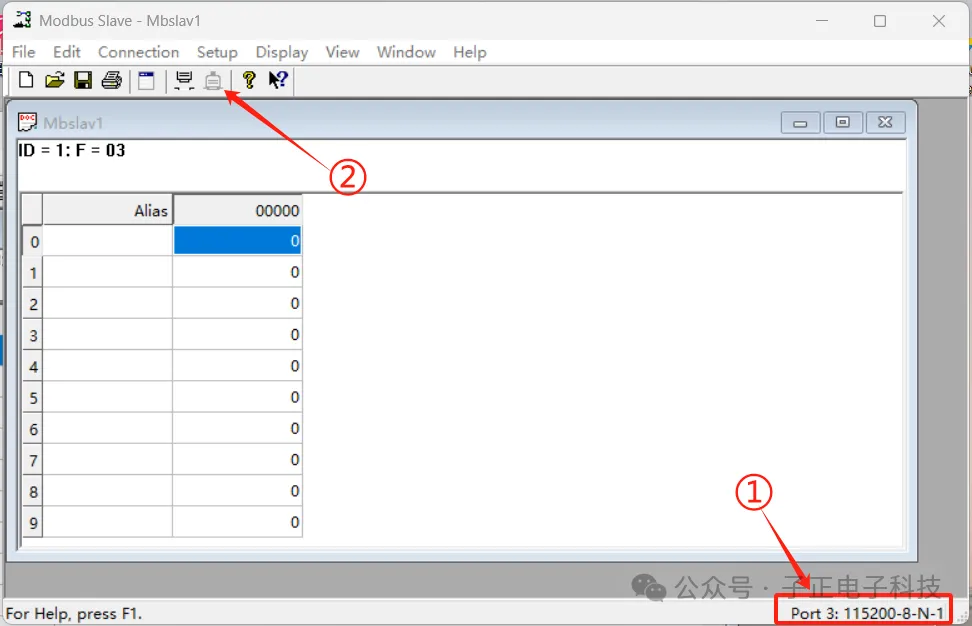Open Help Topics via question mark icon

coord(248,80)
